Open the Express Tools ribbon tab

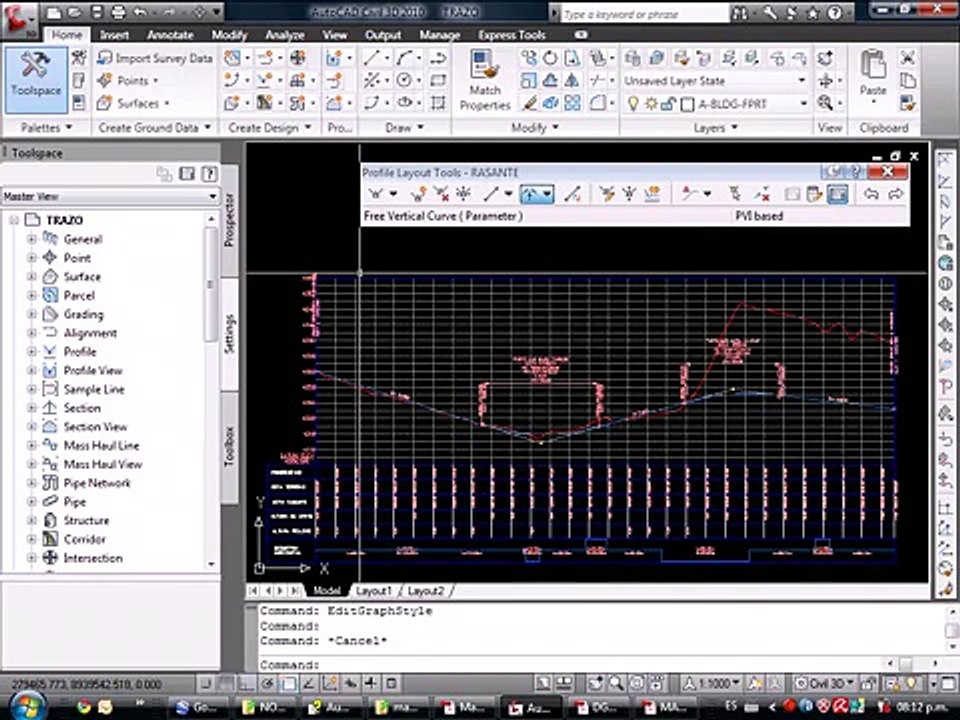pos(512,35)
